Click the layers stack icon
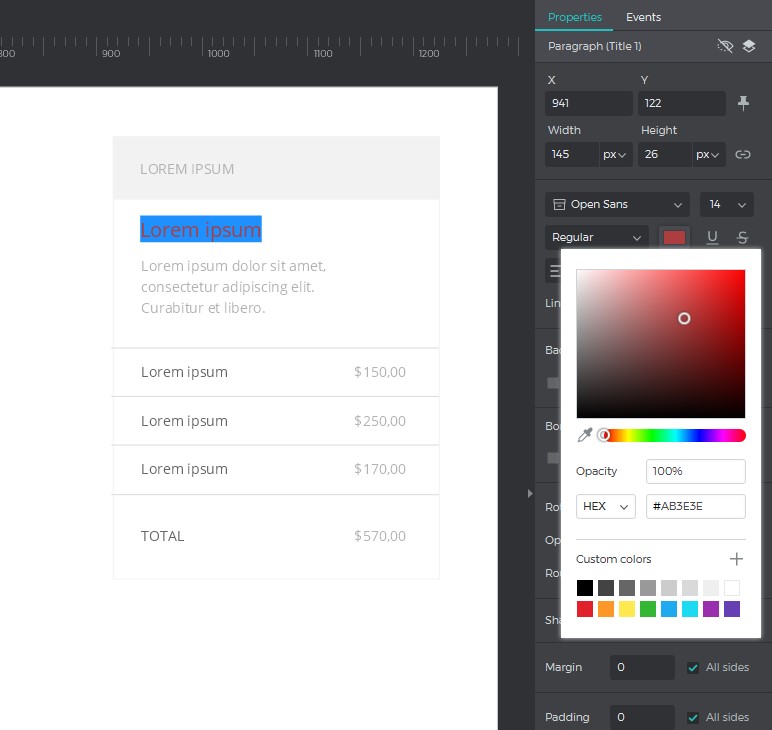 click(x=749, y=46)
